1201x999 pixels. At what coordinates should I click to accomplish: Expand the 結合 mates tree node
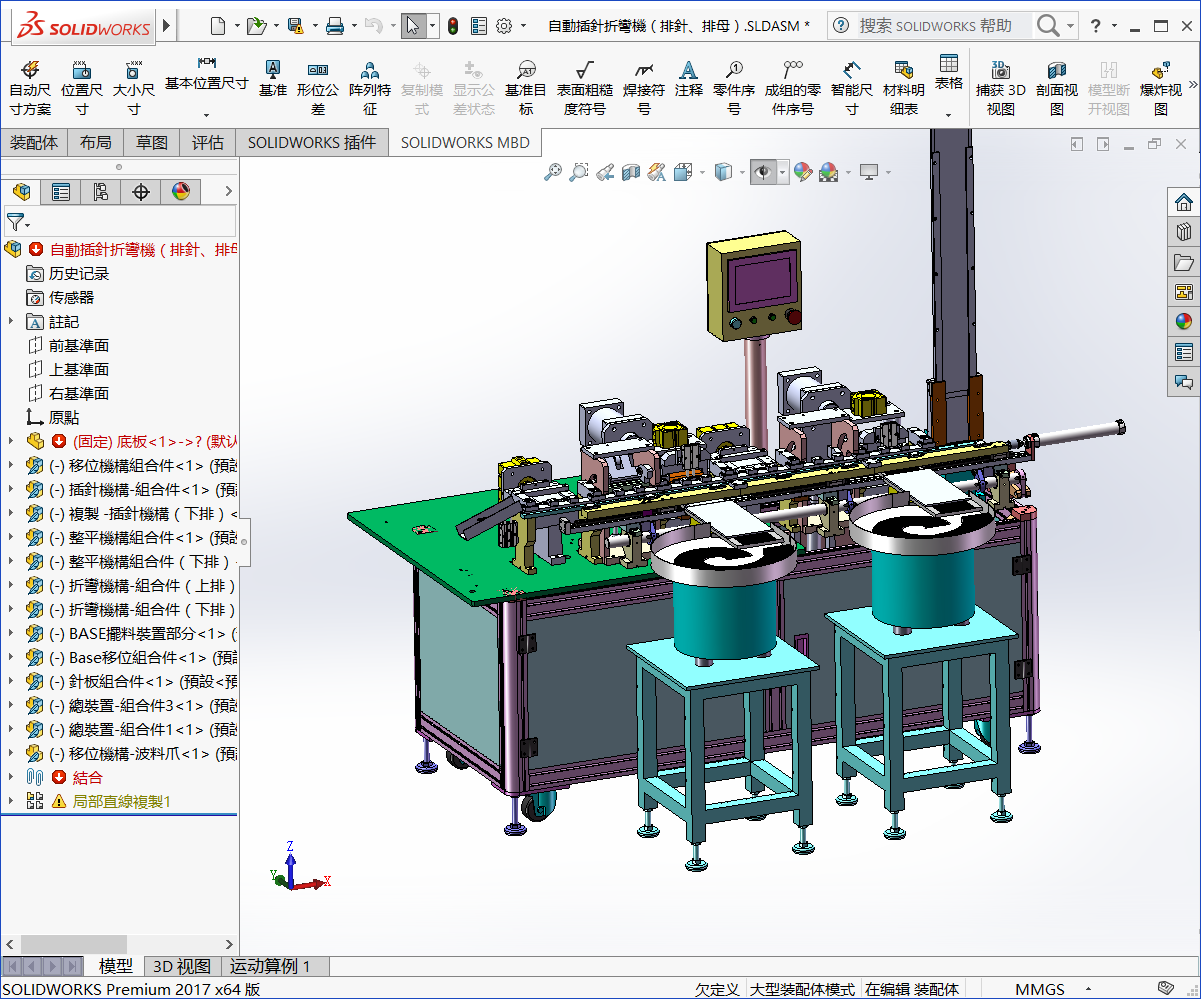(x=11, y=777)
